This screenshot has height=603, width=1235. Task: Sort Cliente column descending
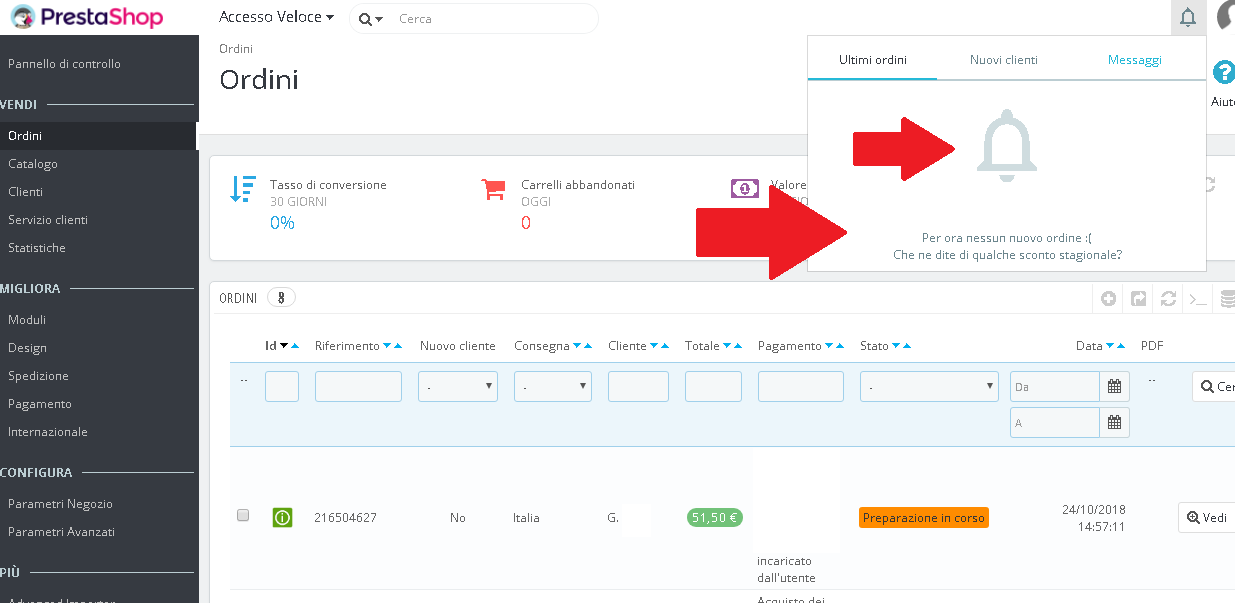click(654, 346)
